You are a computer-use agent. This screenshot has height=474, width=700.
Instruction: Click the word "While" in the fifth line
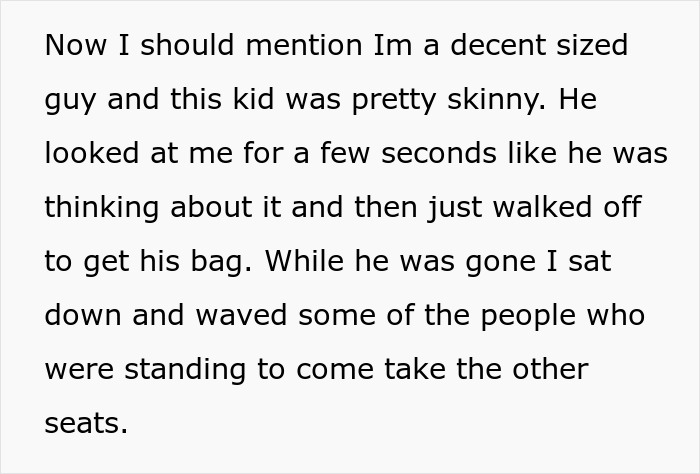click(307, 262)
